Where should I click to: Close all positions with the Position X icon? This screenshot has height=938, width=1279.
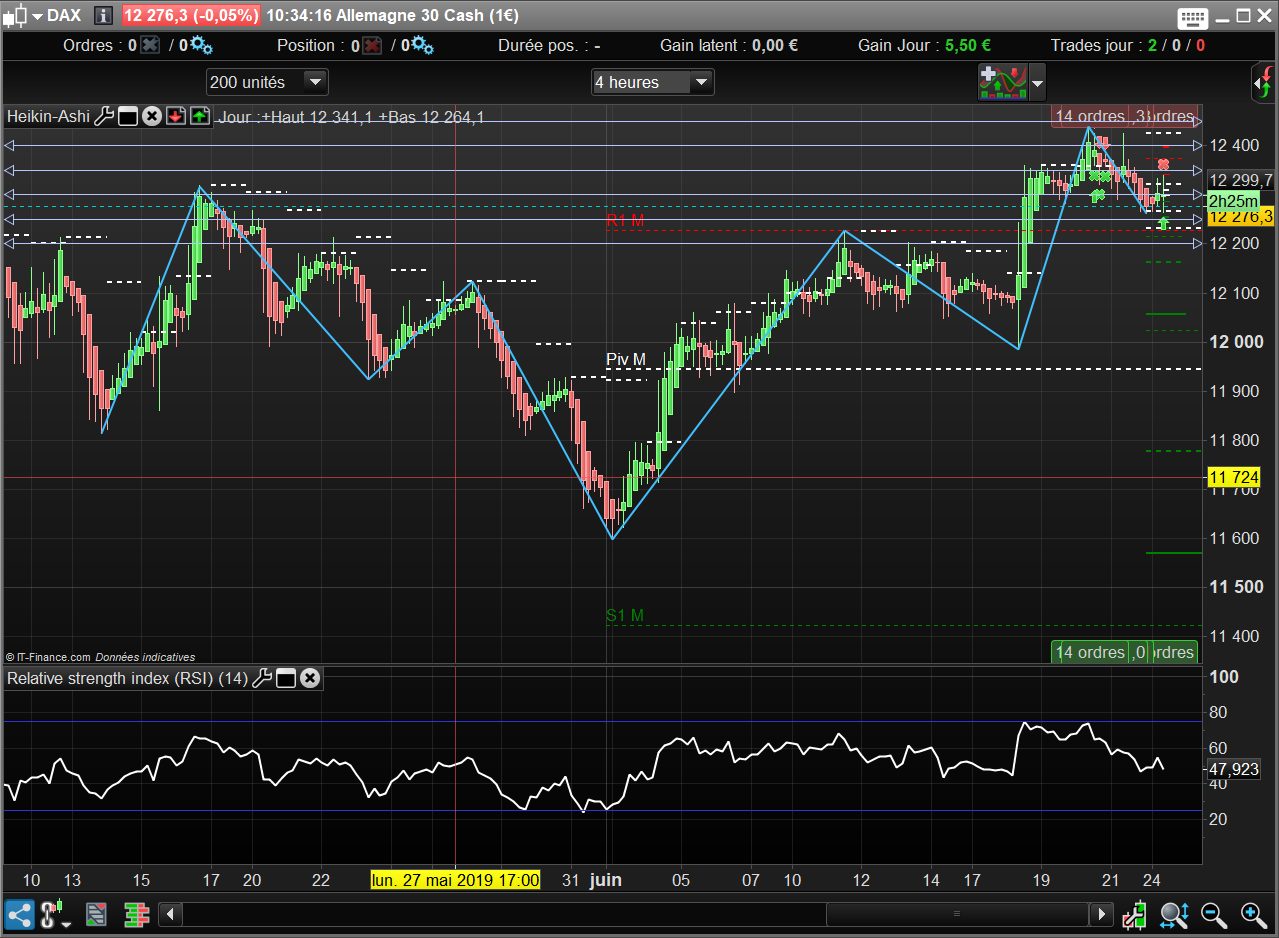click(372, 45)
